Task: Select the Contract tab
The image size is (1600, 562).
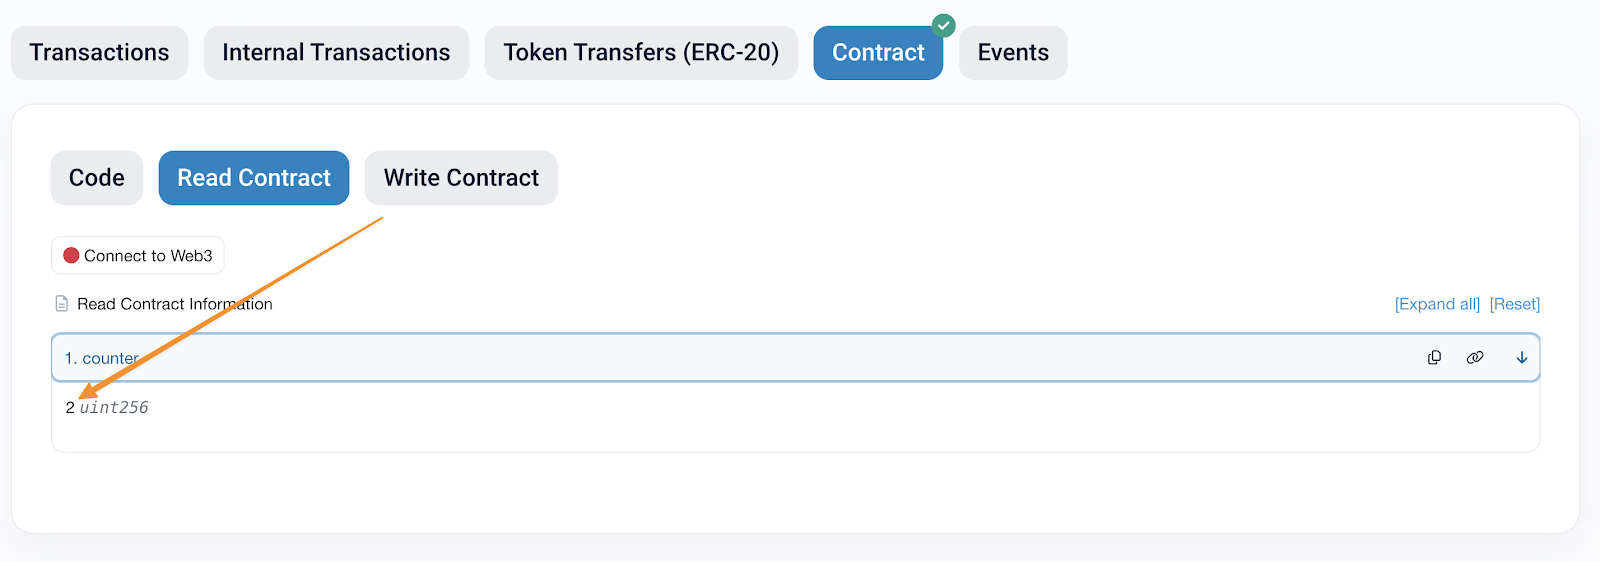Action: click(x=878, y=53)
